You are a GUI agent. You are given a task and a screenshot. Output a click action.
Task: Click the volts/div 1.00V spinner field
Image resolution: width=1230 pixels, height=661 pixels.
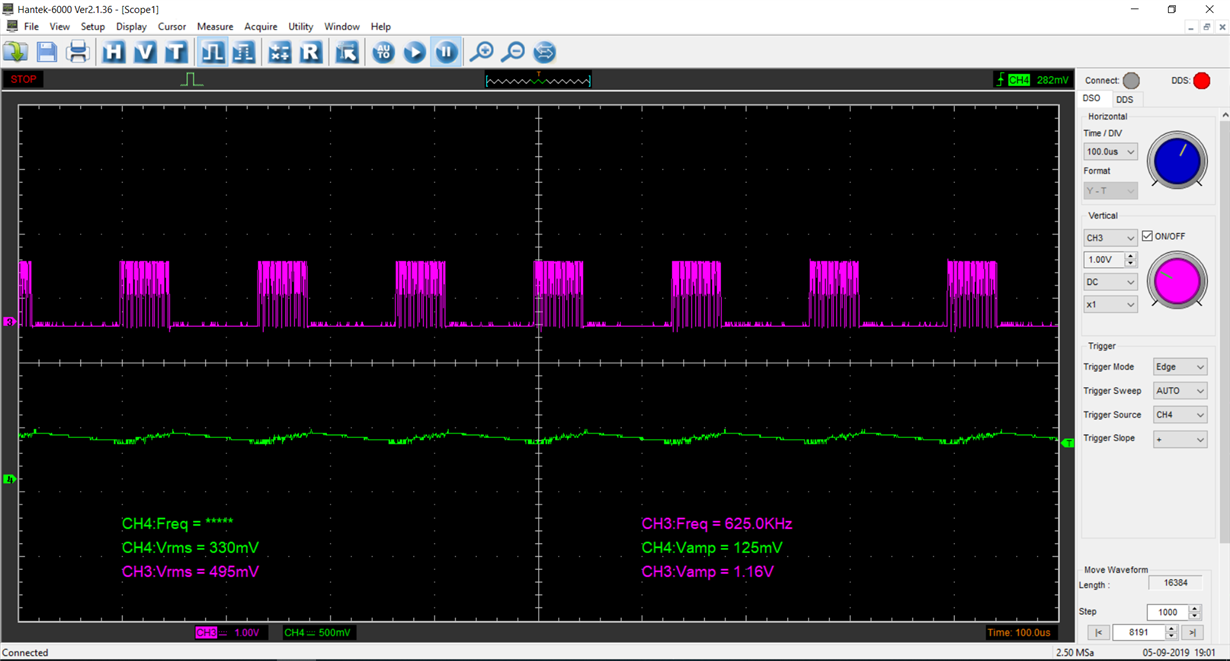pos(1111,260)
